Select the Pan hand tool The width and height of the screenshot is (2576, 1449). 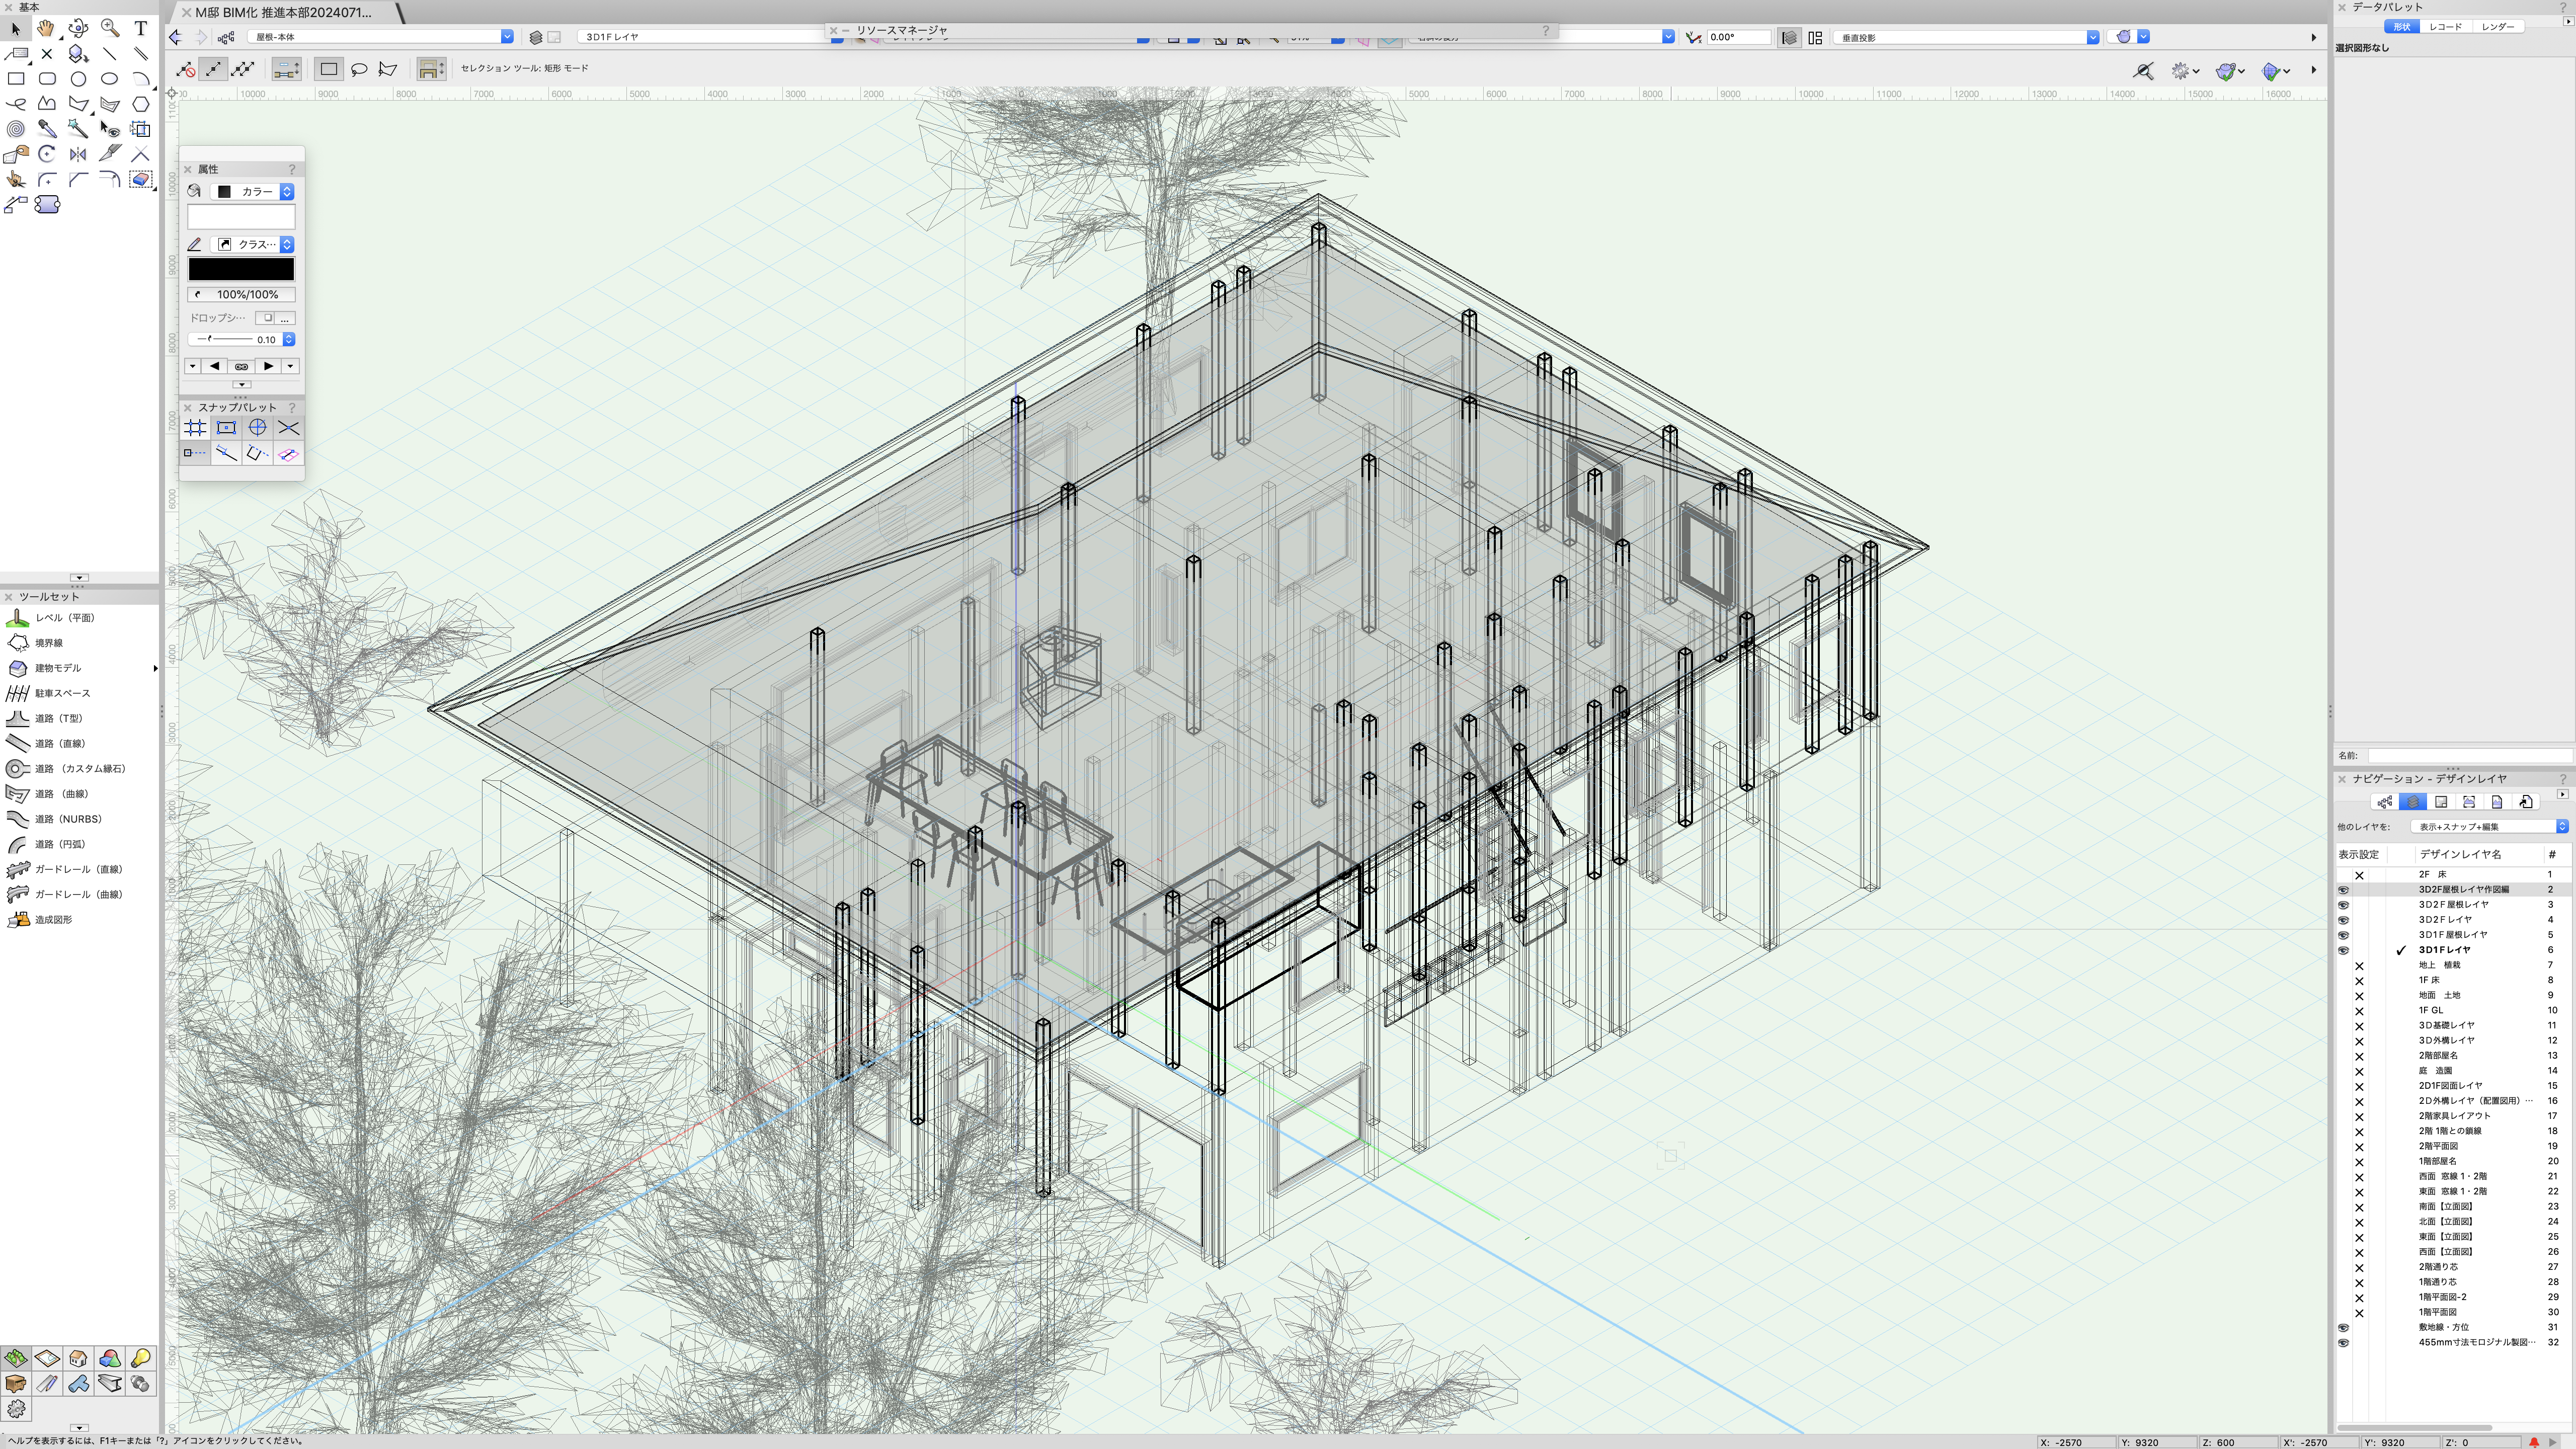46,28
